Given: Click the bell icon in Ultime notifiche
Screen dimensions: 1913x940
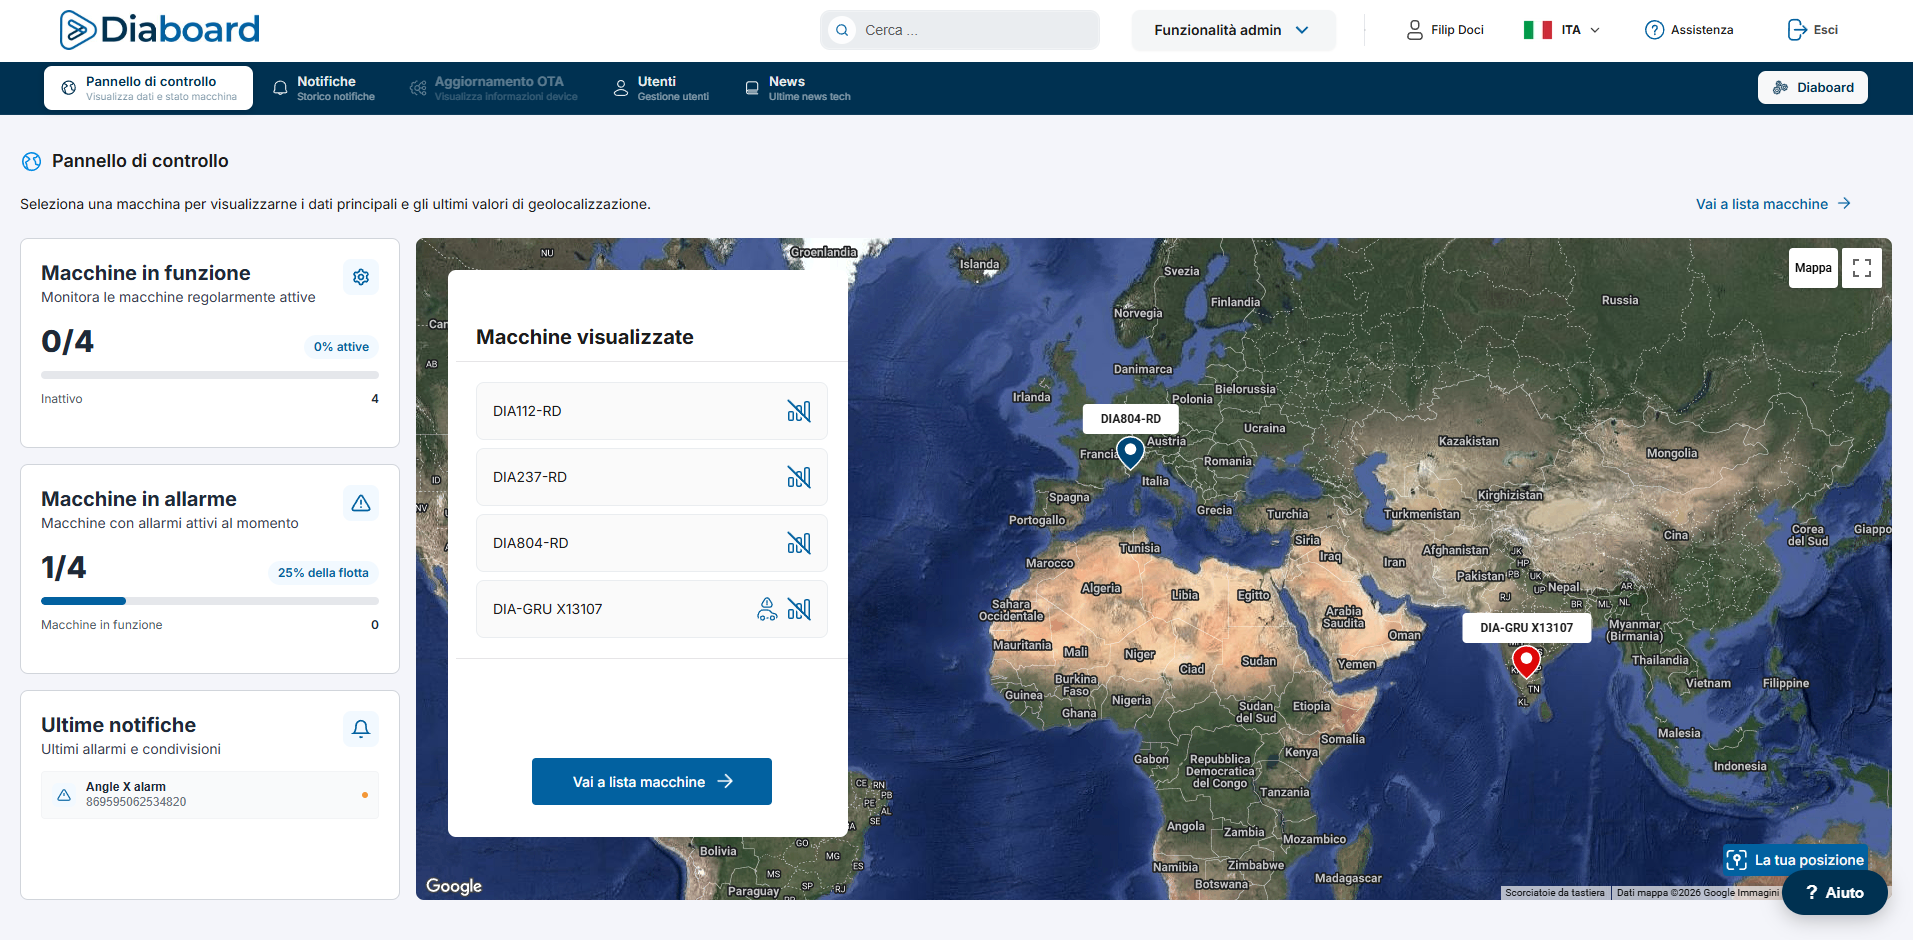Looking at the screenshot, I should 361,729.
